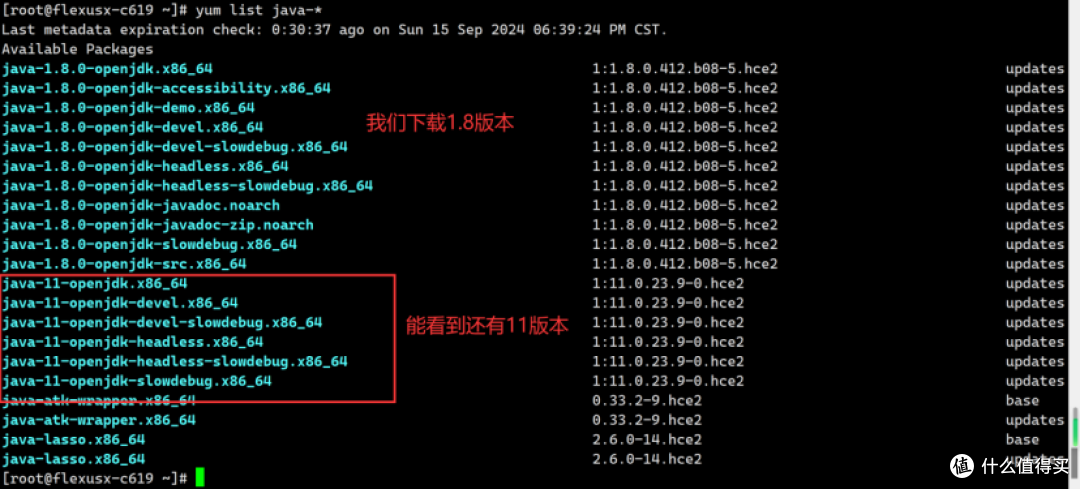
Task: Click java-11-openjdk-headless-slowdebug.x86_64 package name
Action: tap(174, 362)
